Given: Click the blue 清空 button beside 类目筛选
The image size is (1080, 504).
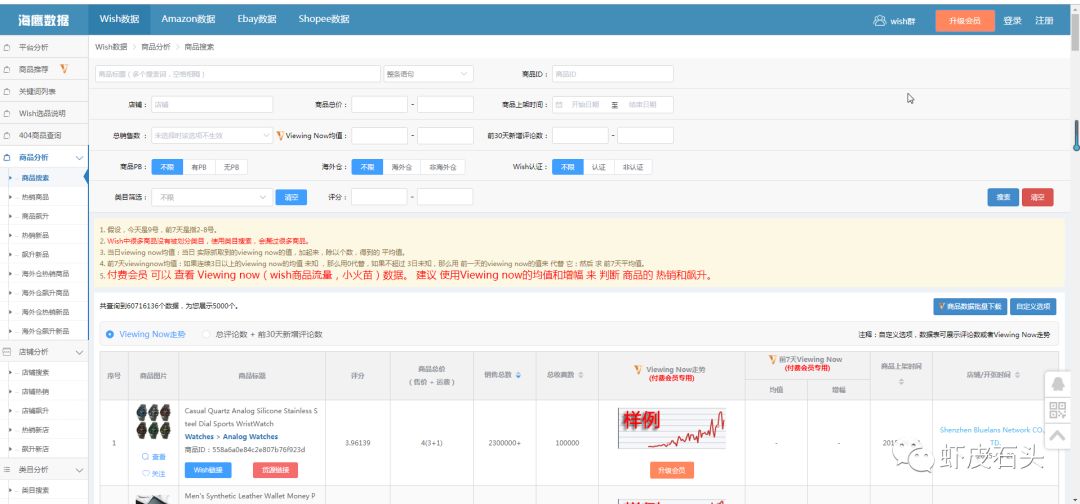Looking at the screenshot, I should 291,197.
